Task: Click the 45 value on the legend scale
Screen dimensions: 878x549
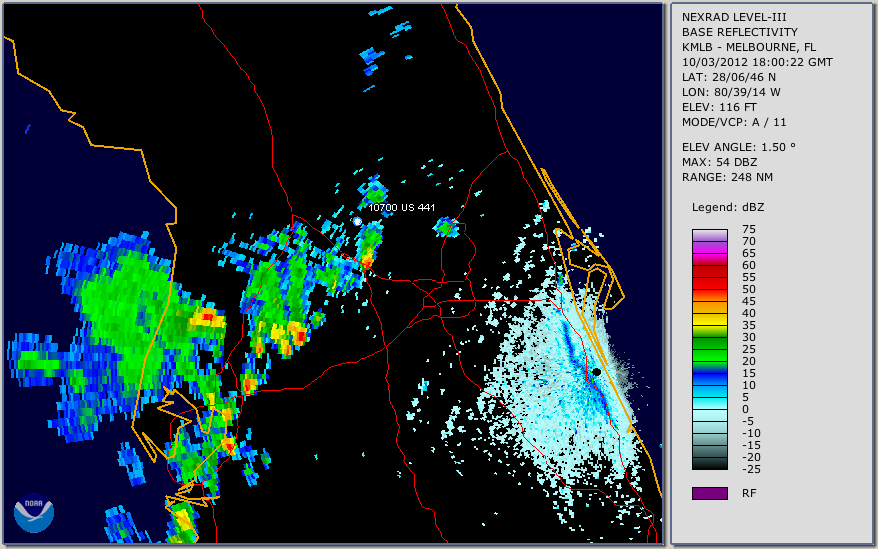Action: (749, 301)
